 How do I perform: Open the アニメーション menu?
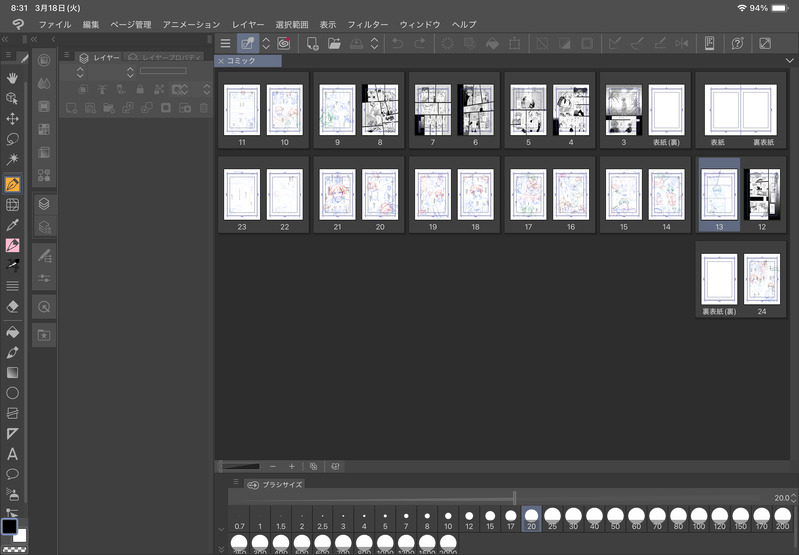[x=192, y=24]
